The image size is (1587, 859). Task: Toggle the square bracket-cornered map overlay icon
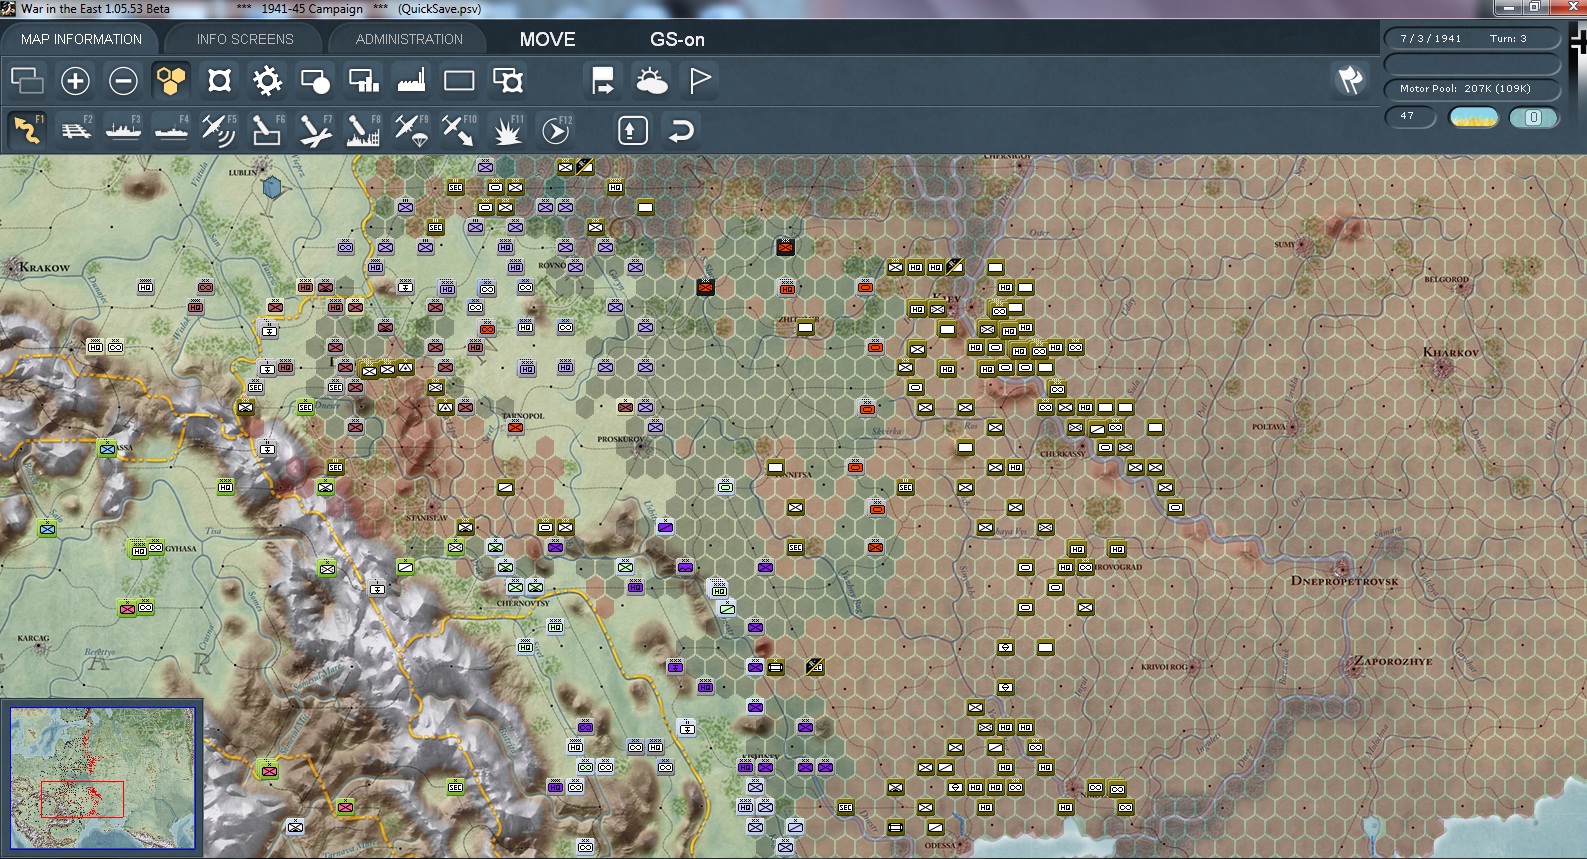219,80
